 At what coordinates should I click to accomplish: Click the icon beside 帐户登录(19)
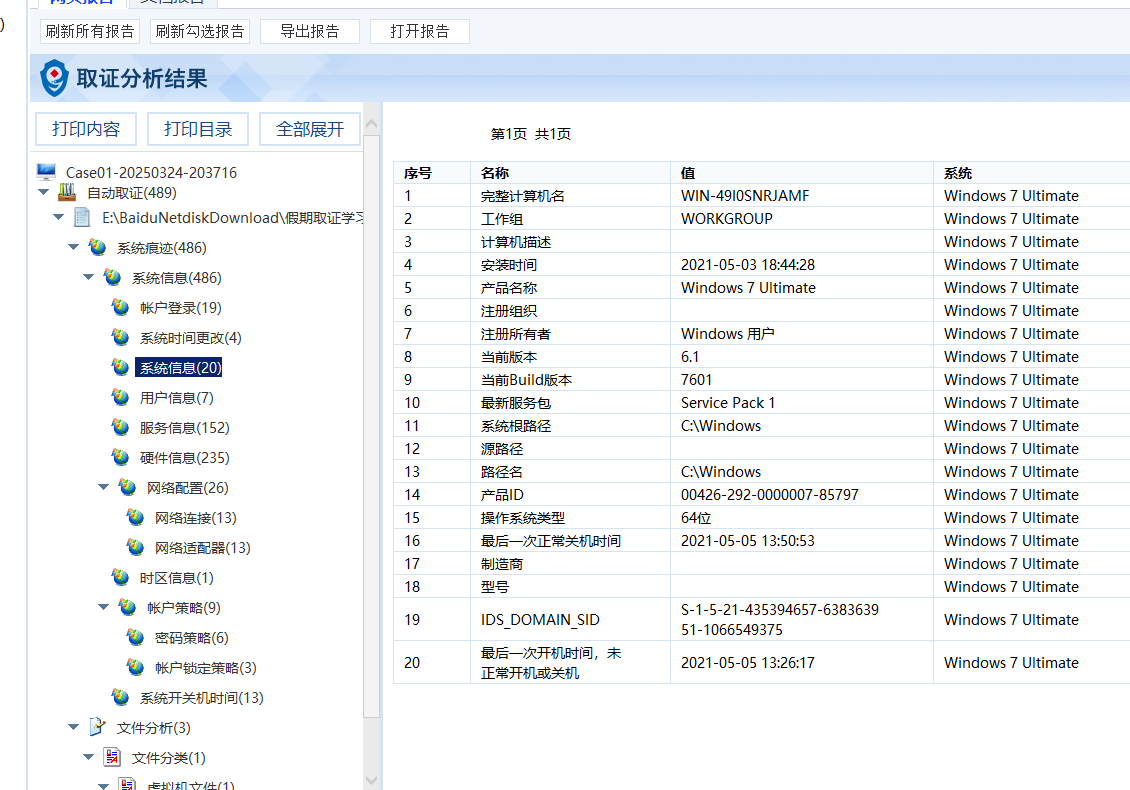pos(120,308)
